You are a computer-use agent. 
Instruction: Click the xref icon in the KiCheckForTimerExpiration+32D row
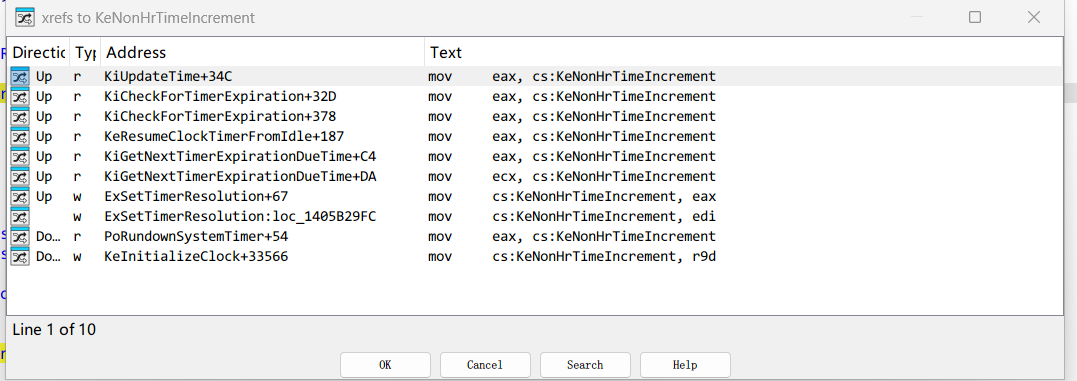20,96
